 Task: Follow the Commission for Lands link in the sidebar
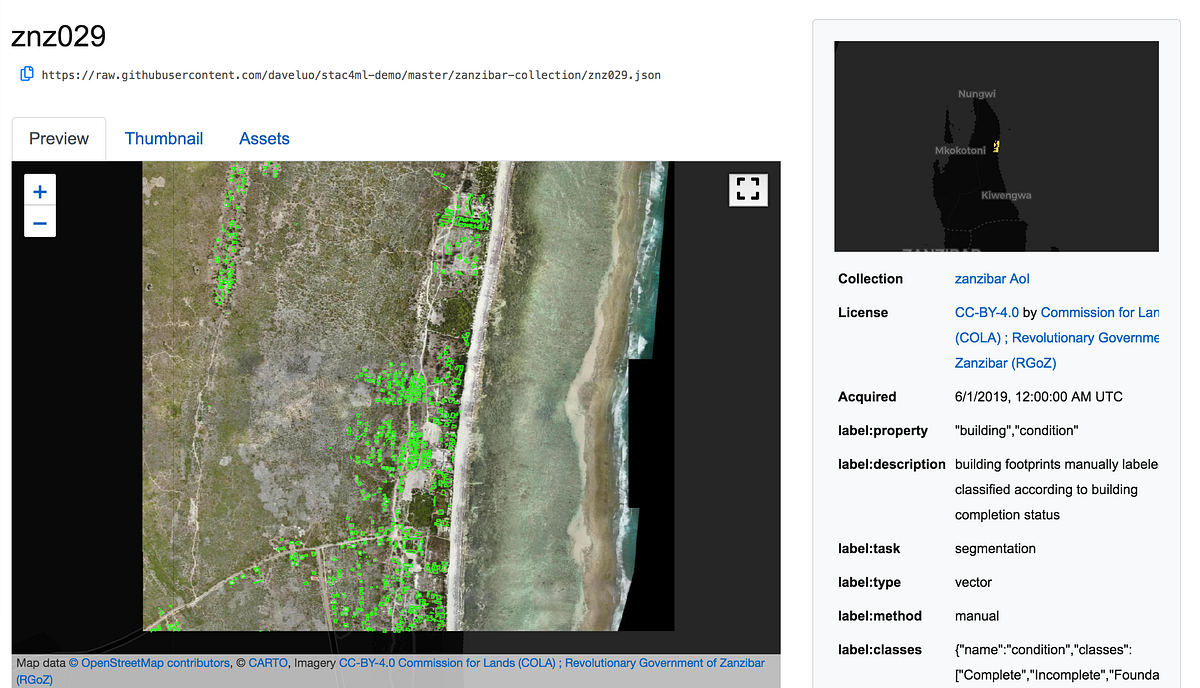coord(1099,313)
